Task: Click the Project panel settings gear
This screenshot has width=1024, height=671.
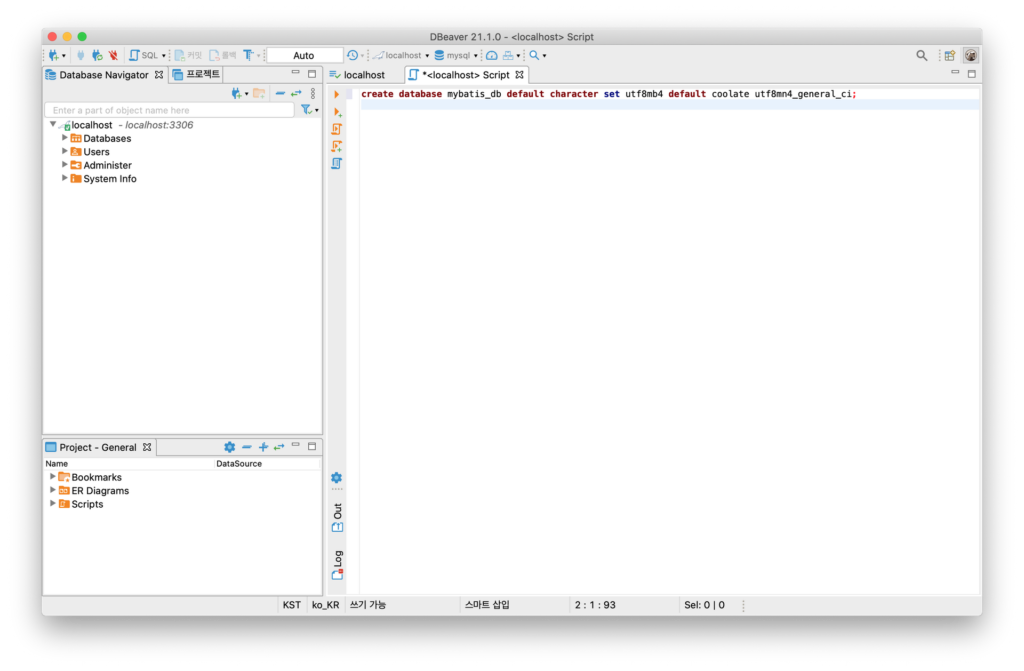Action: [x=230, y=447]
